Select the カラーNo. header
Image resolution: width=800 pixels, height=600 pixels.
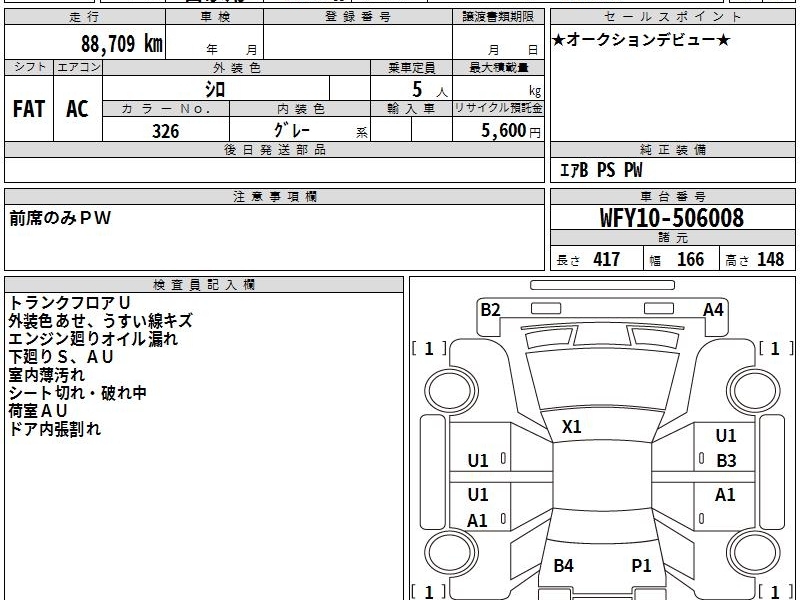coord(166,109)
